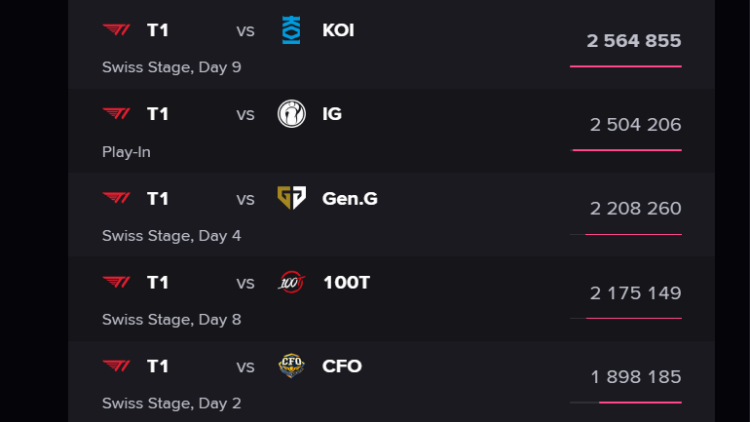Click the "Play-In" stage label
The height and width of the screenshot is (422, 750).
[126, 152]
